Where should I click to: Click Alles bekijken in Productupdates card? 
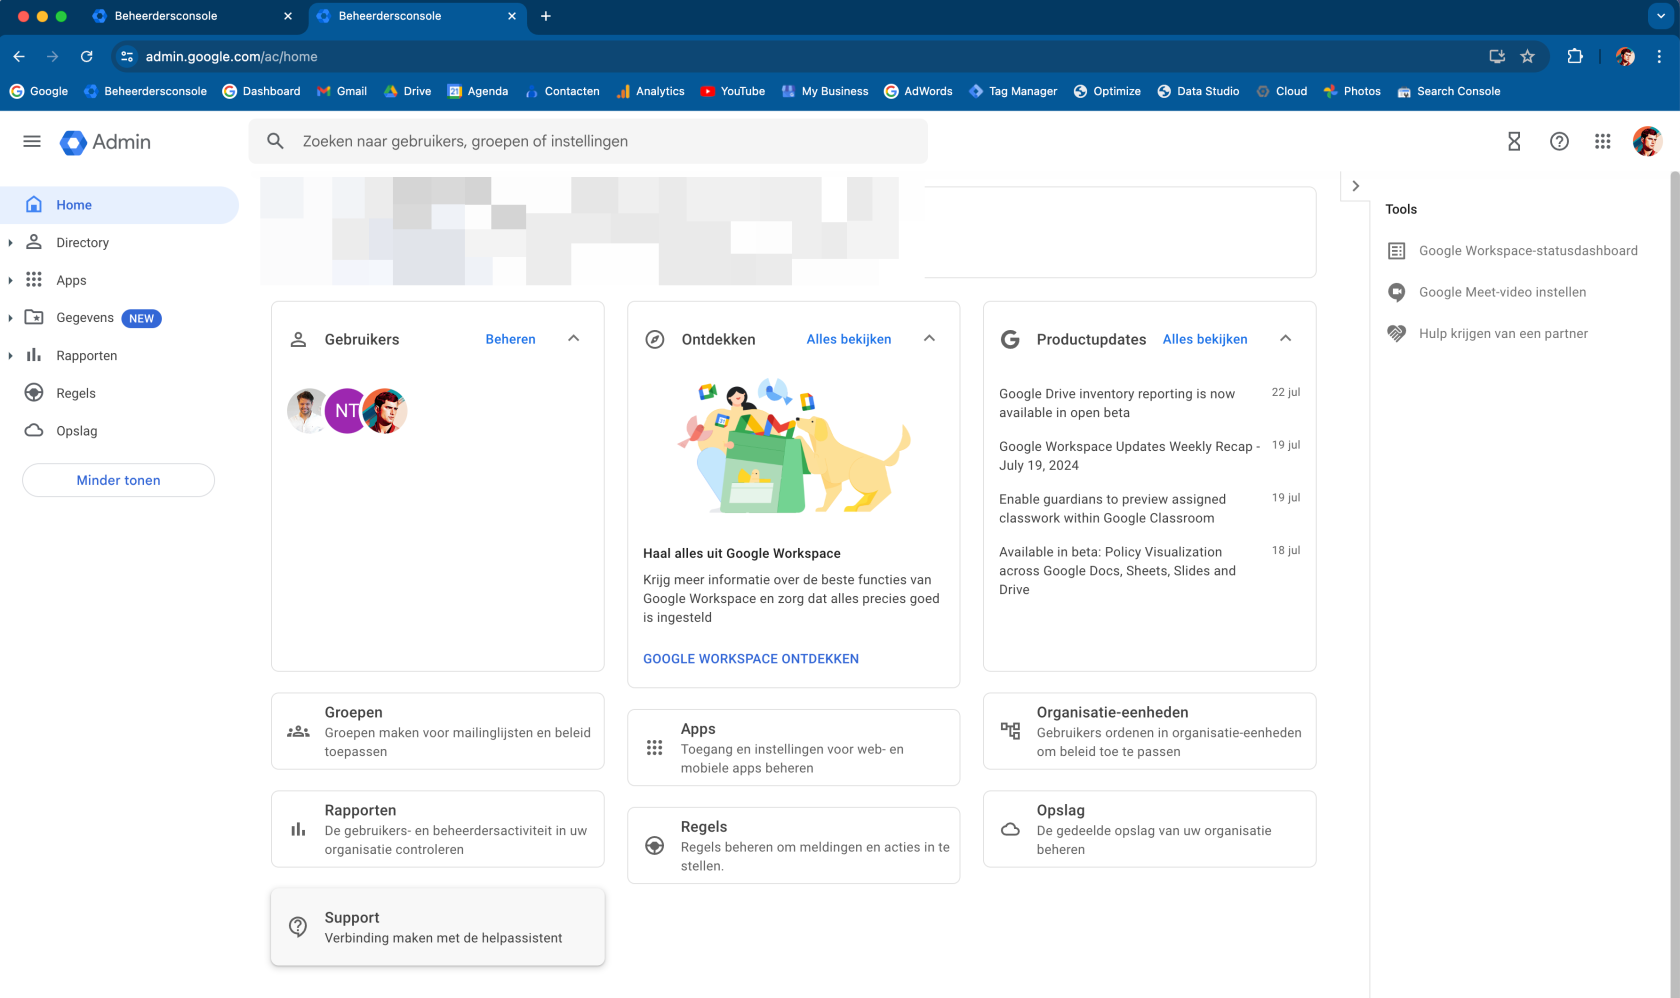pos(1205,339)
